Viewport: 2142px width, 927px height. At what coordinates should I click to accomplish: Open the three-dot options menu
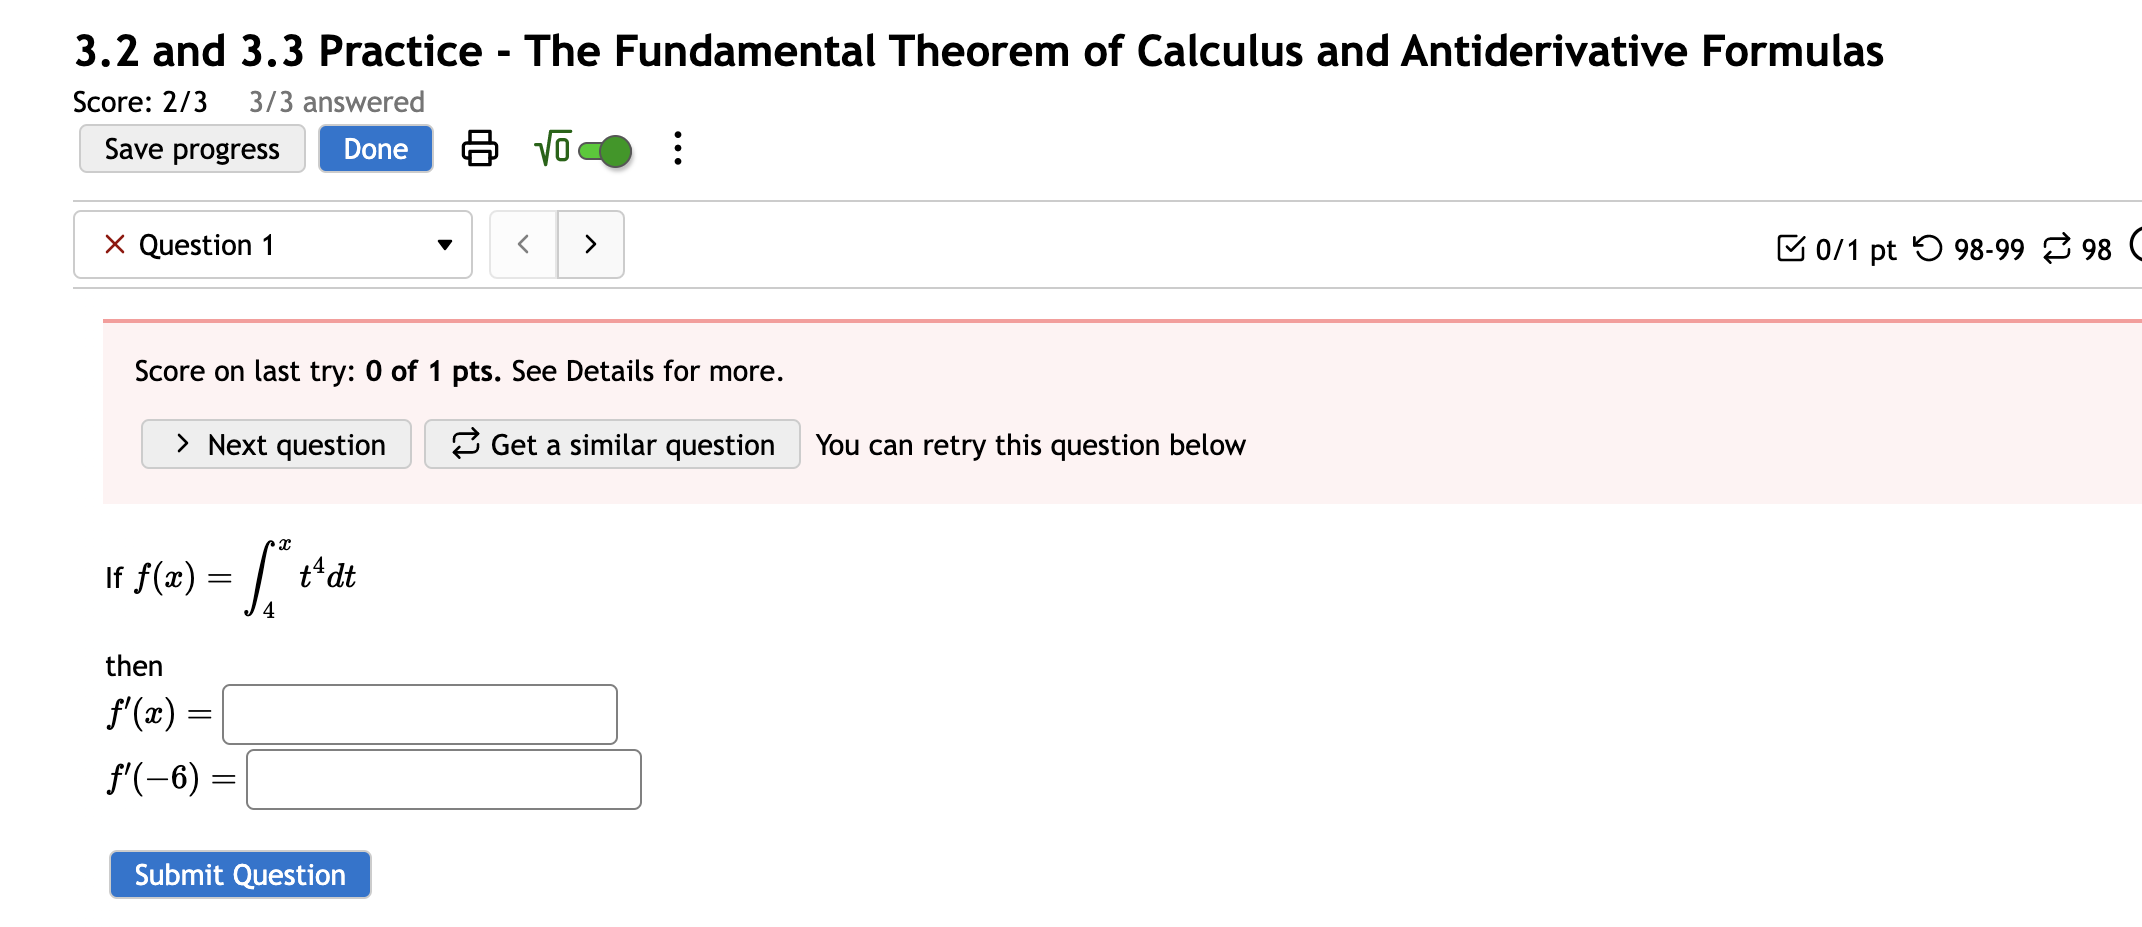[x=677, y=148]
